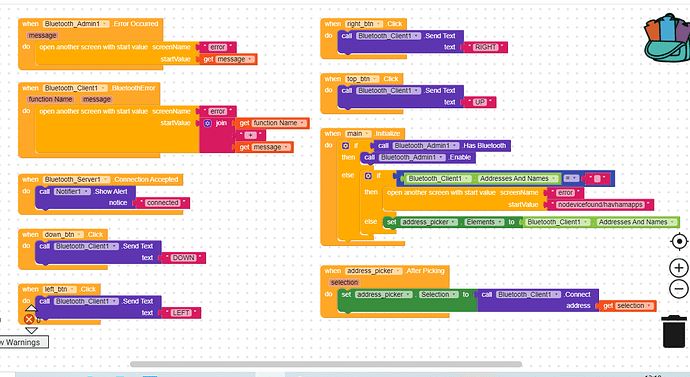Click the trash can icon
The width and height of the screenshot is (690, 377).
pyautogui.click(x=674, y=331)
